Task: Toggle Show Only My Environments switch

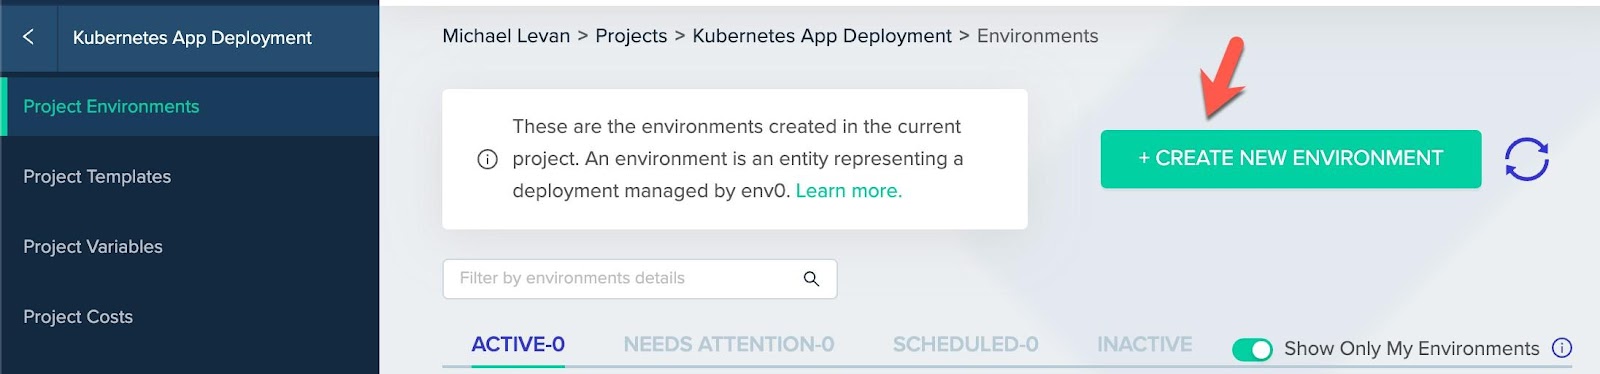Action: (1252, 349)
